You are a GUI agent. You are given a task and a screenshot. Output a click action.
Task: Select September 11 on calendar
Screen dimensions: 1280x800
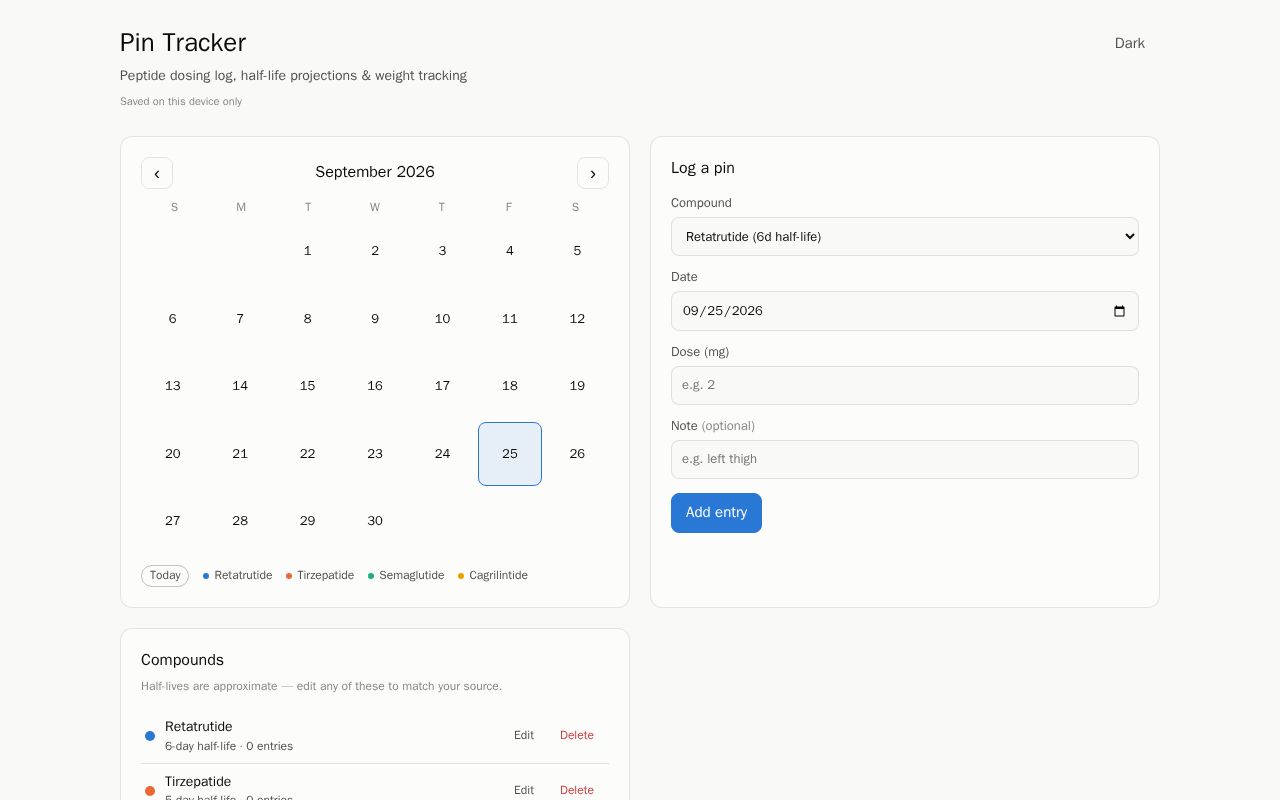click(510, 319)
